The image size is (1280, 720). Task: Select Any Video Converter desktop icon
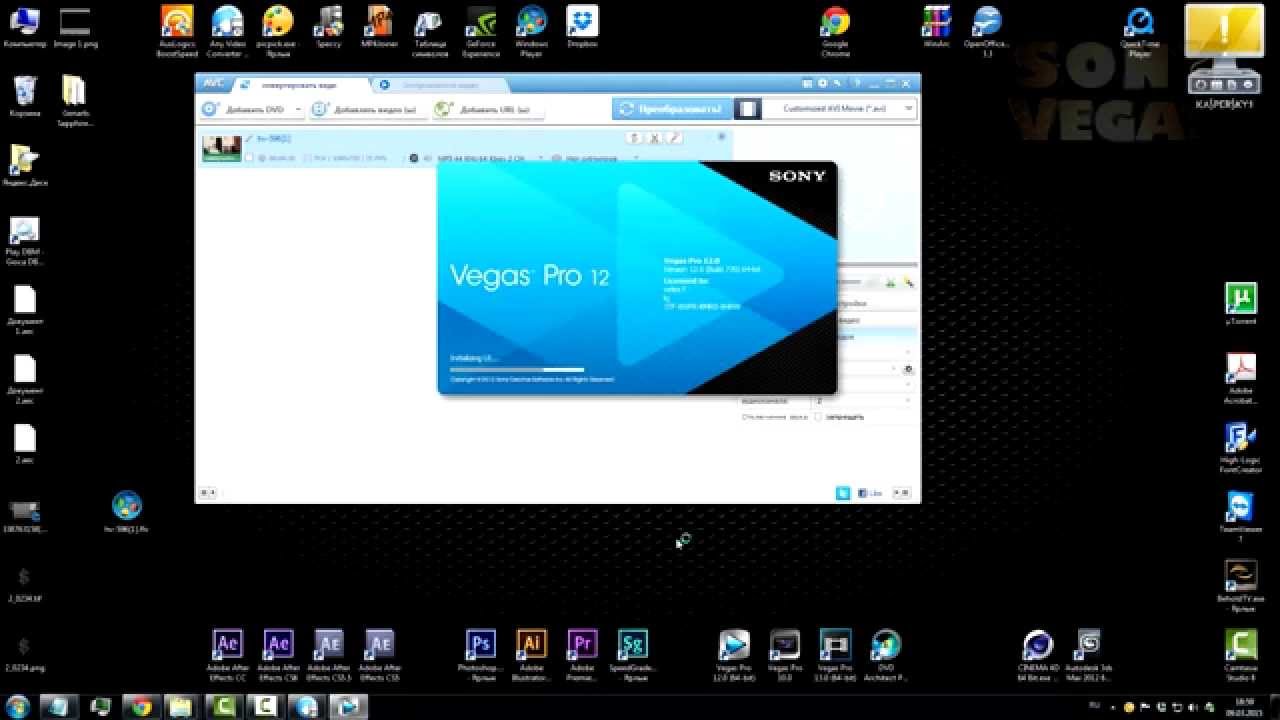[x=228, y=32]
